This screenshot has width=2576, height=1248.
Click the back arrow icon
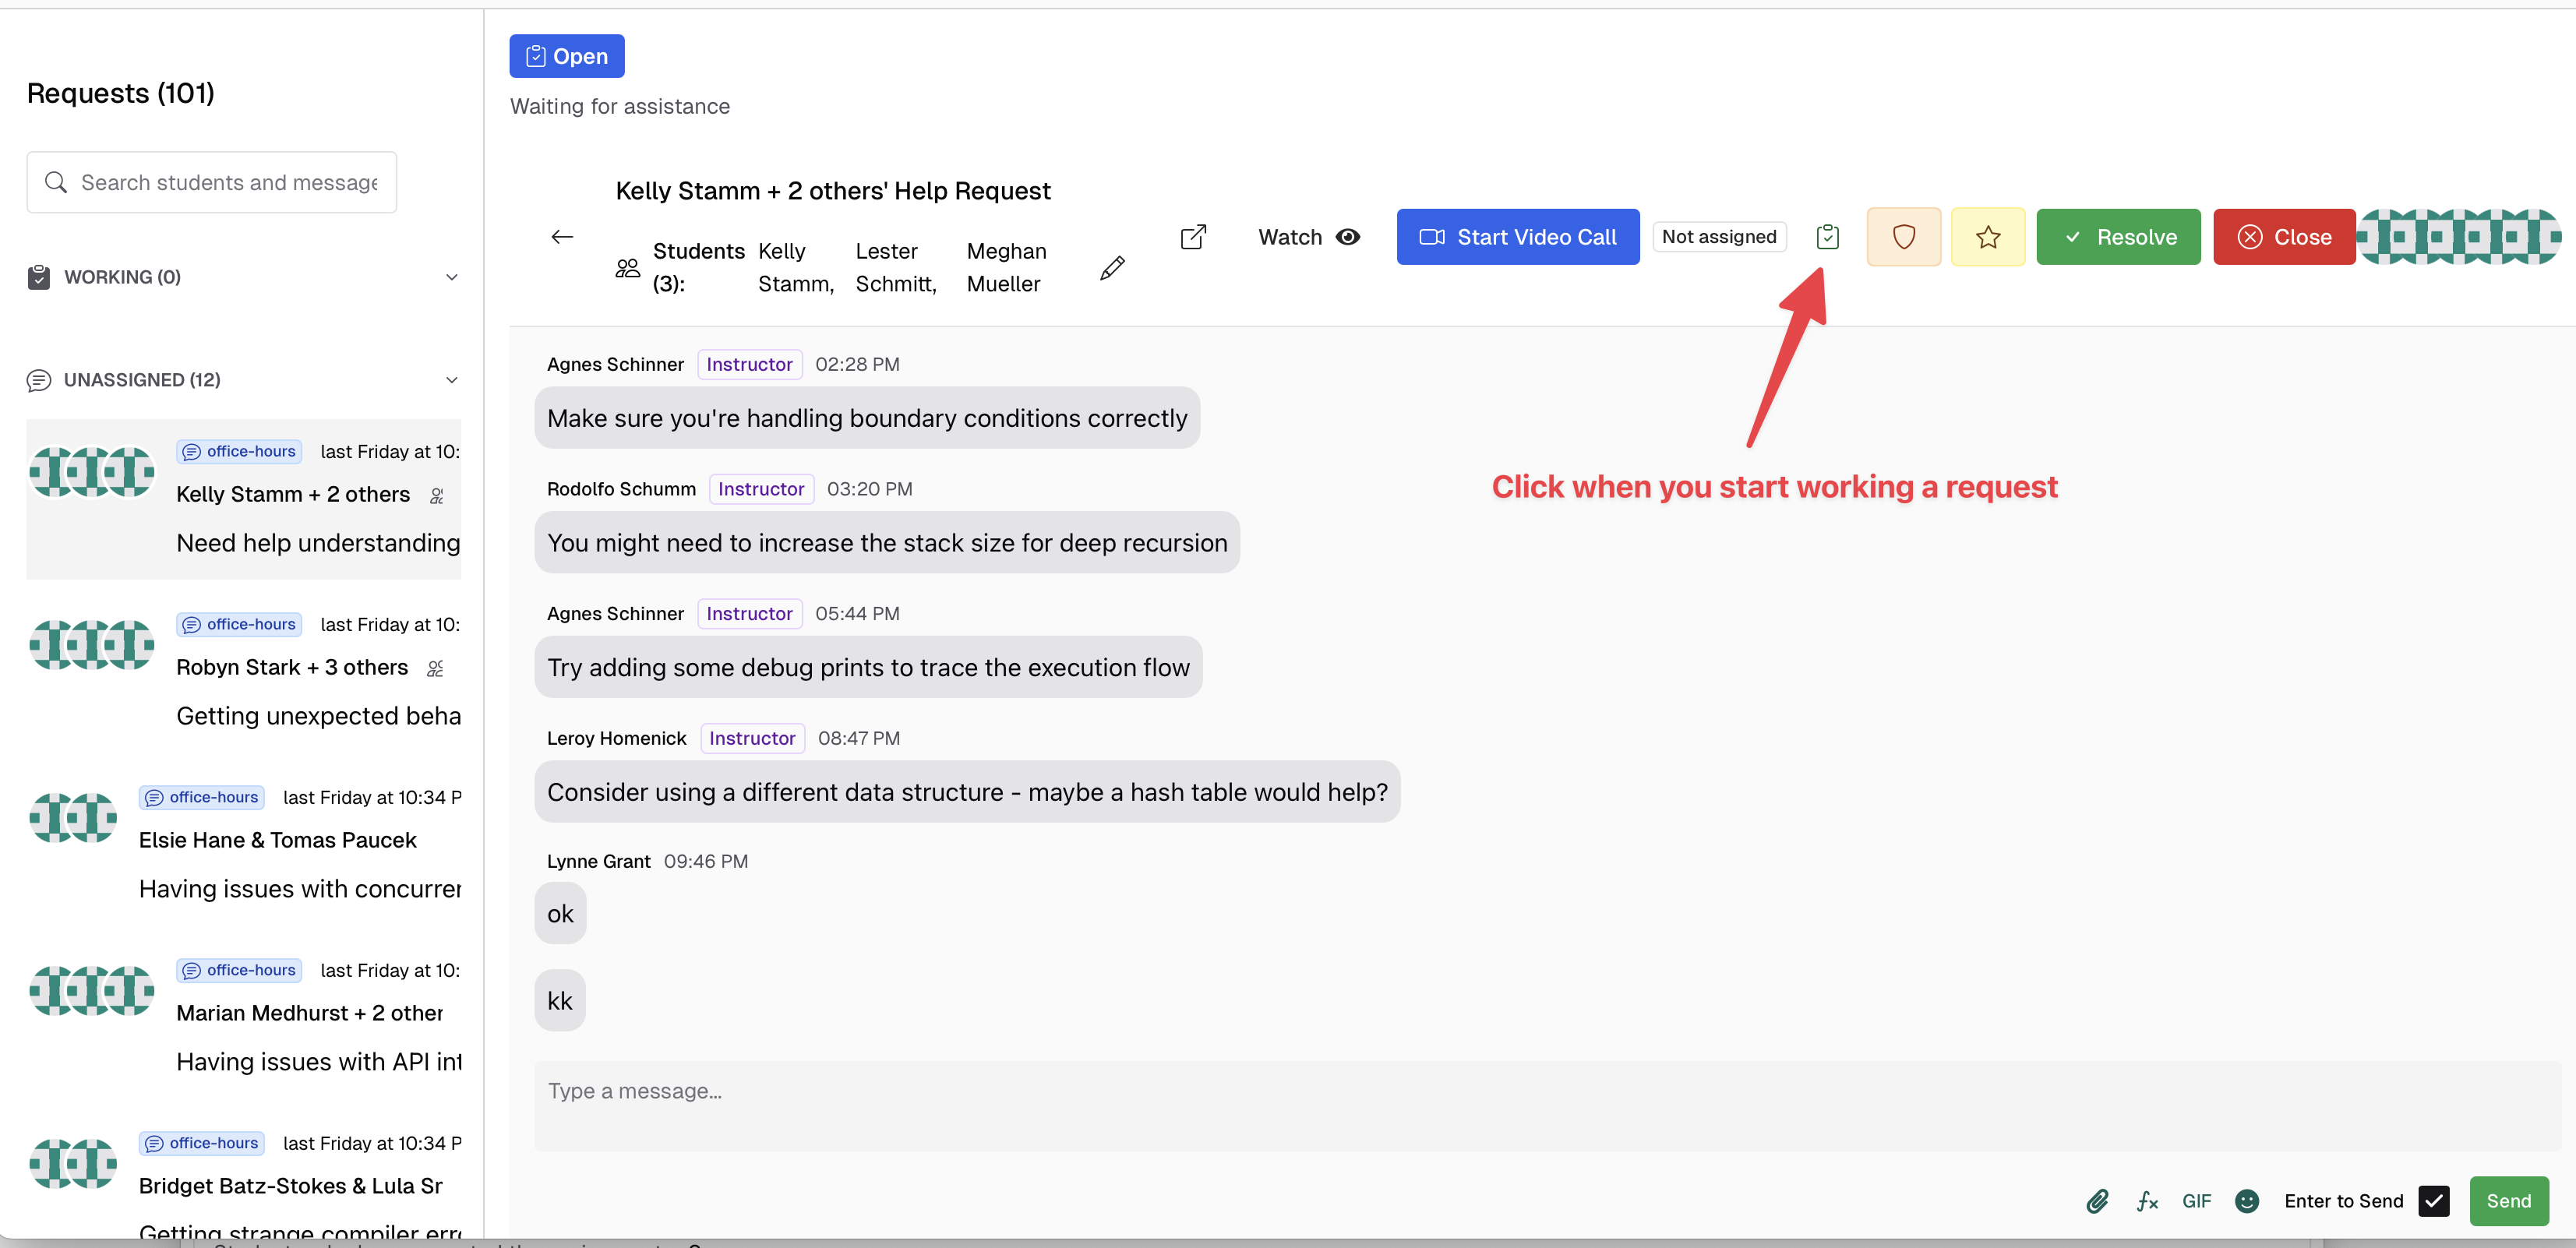[x=562, y=237]
